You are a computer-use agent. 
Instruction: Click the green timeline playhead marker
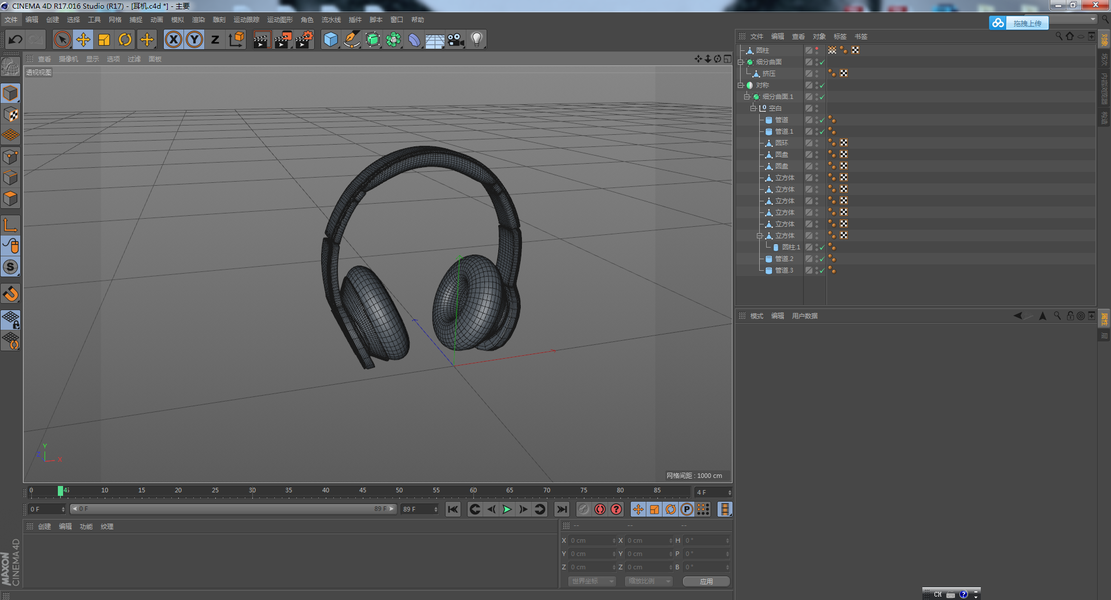coord(60,490)
